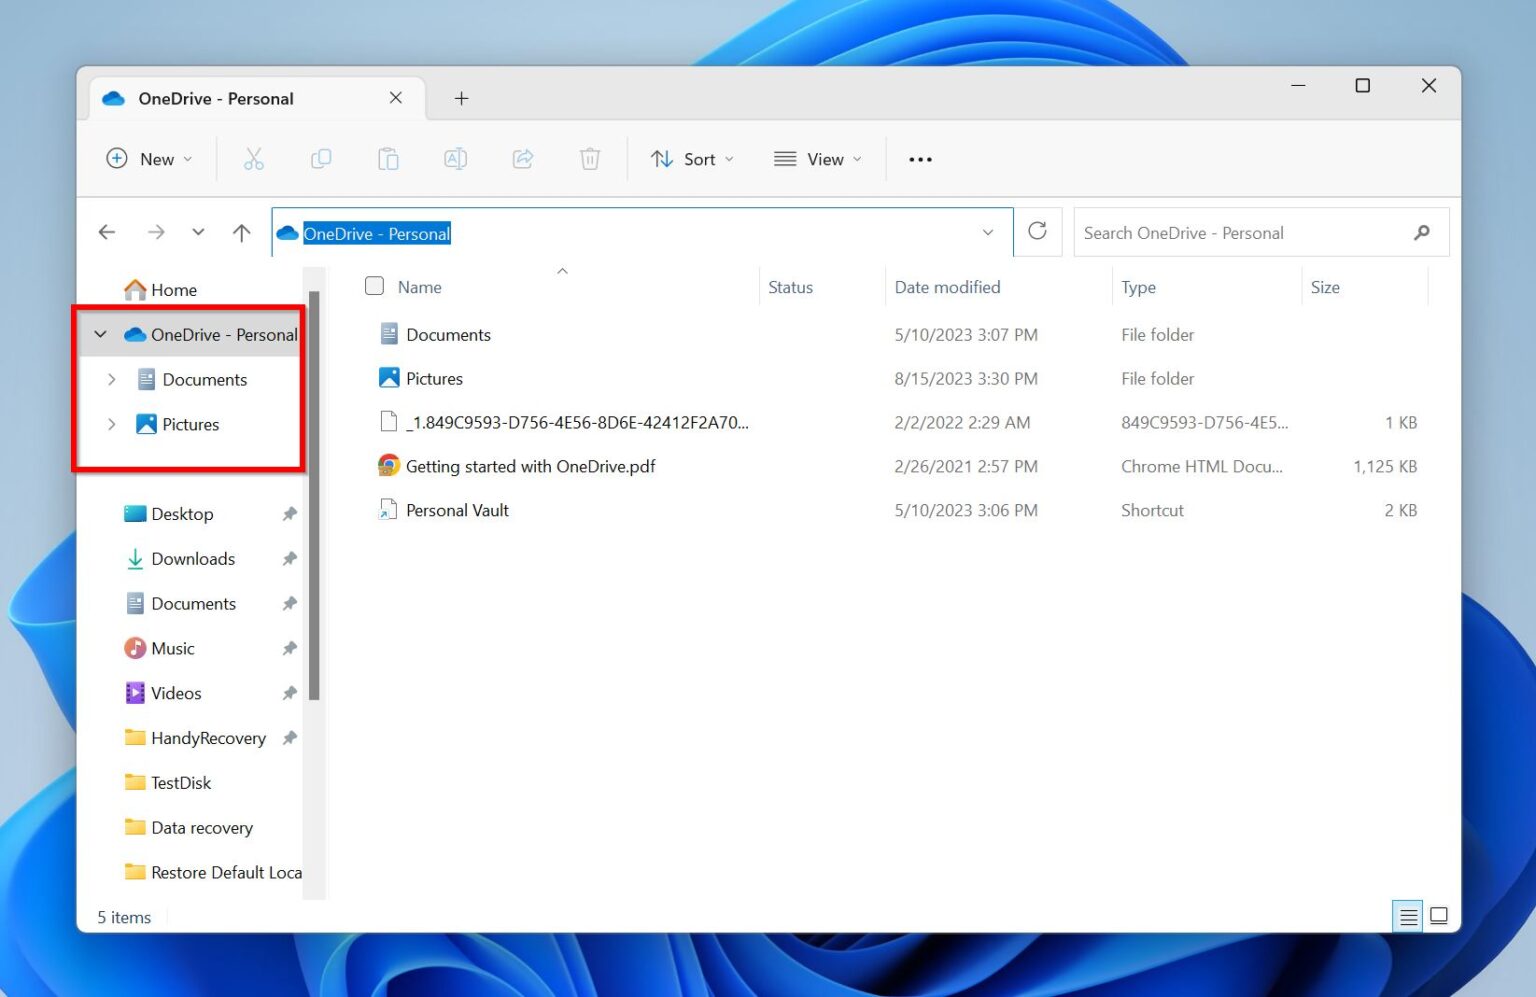Viewport: 1536px width, 997px height.
Task: Click the Share icon
Action: (x=522, y=158)
